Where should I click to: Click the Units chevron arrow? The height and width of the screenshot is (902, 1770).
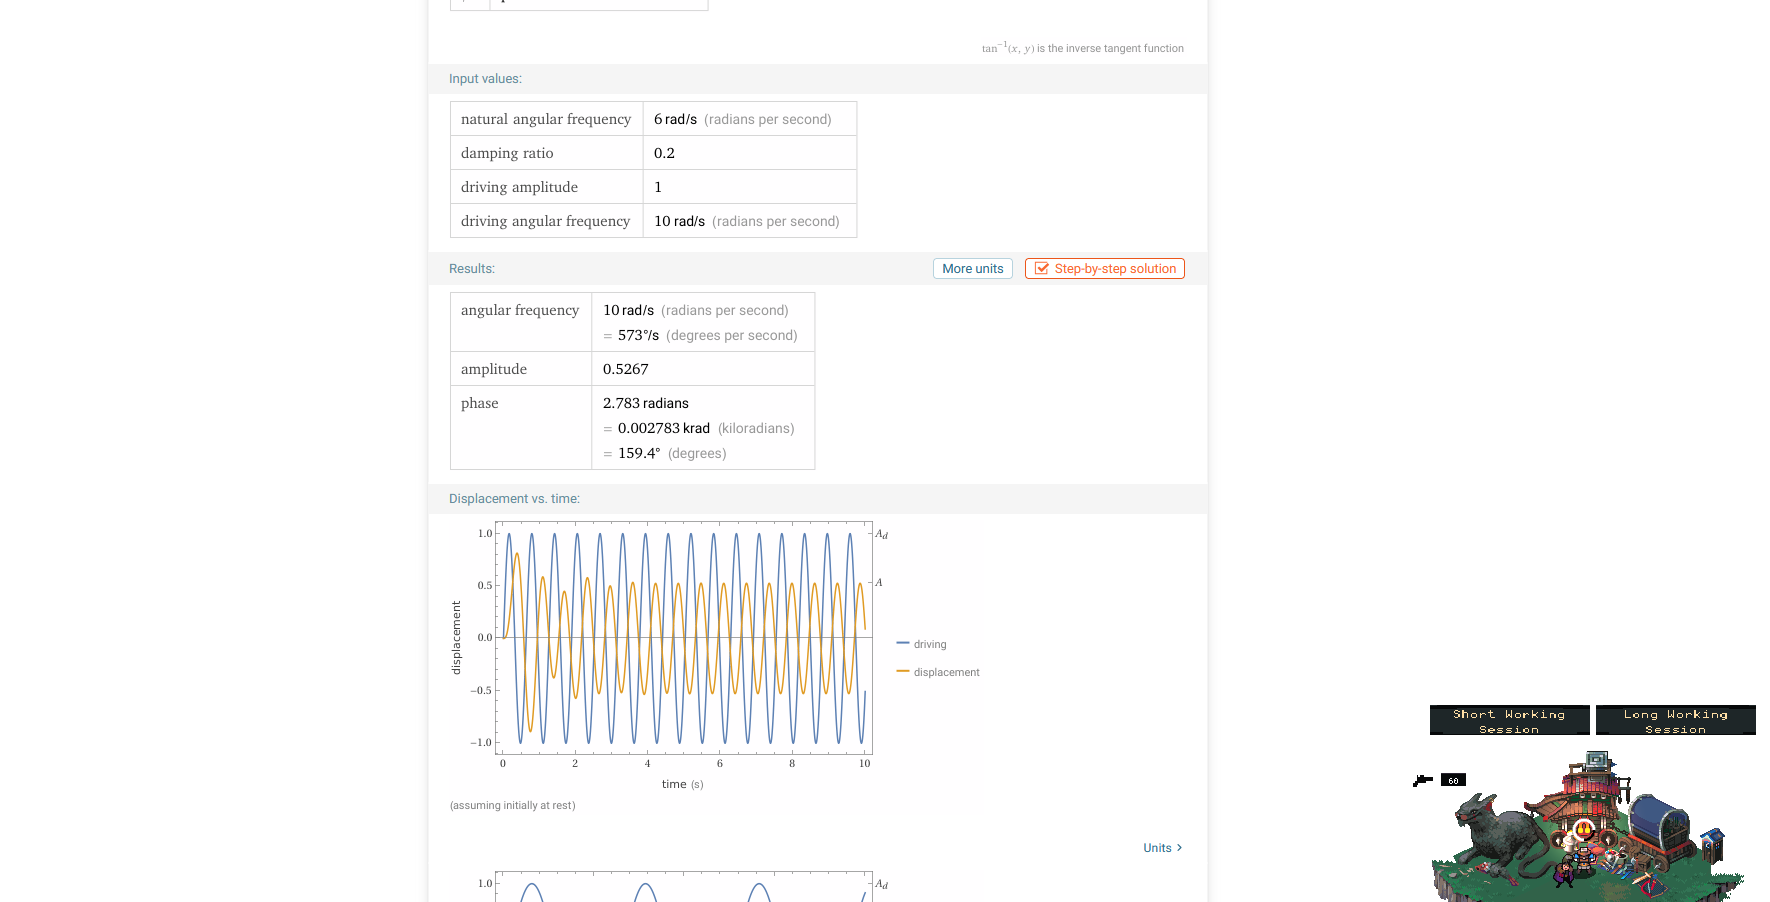click(x=1179, y=848)
